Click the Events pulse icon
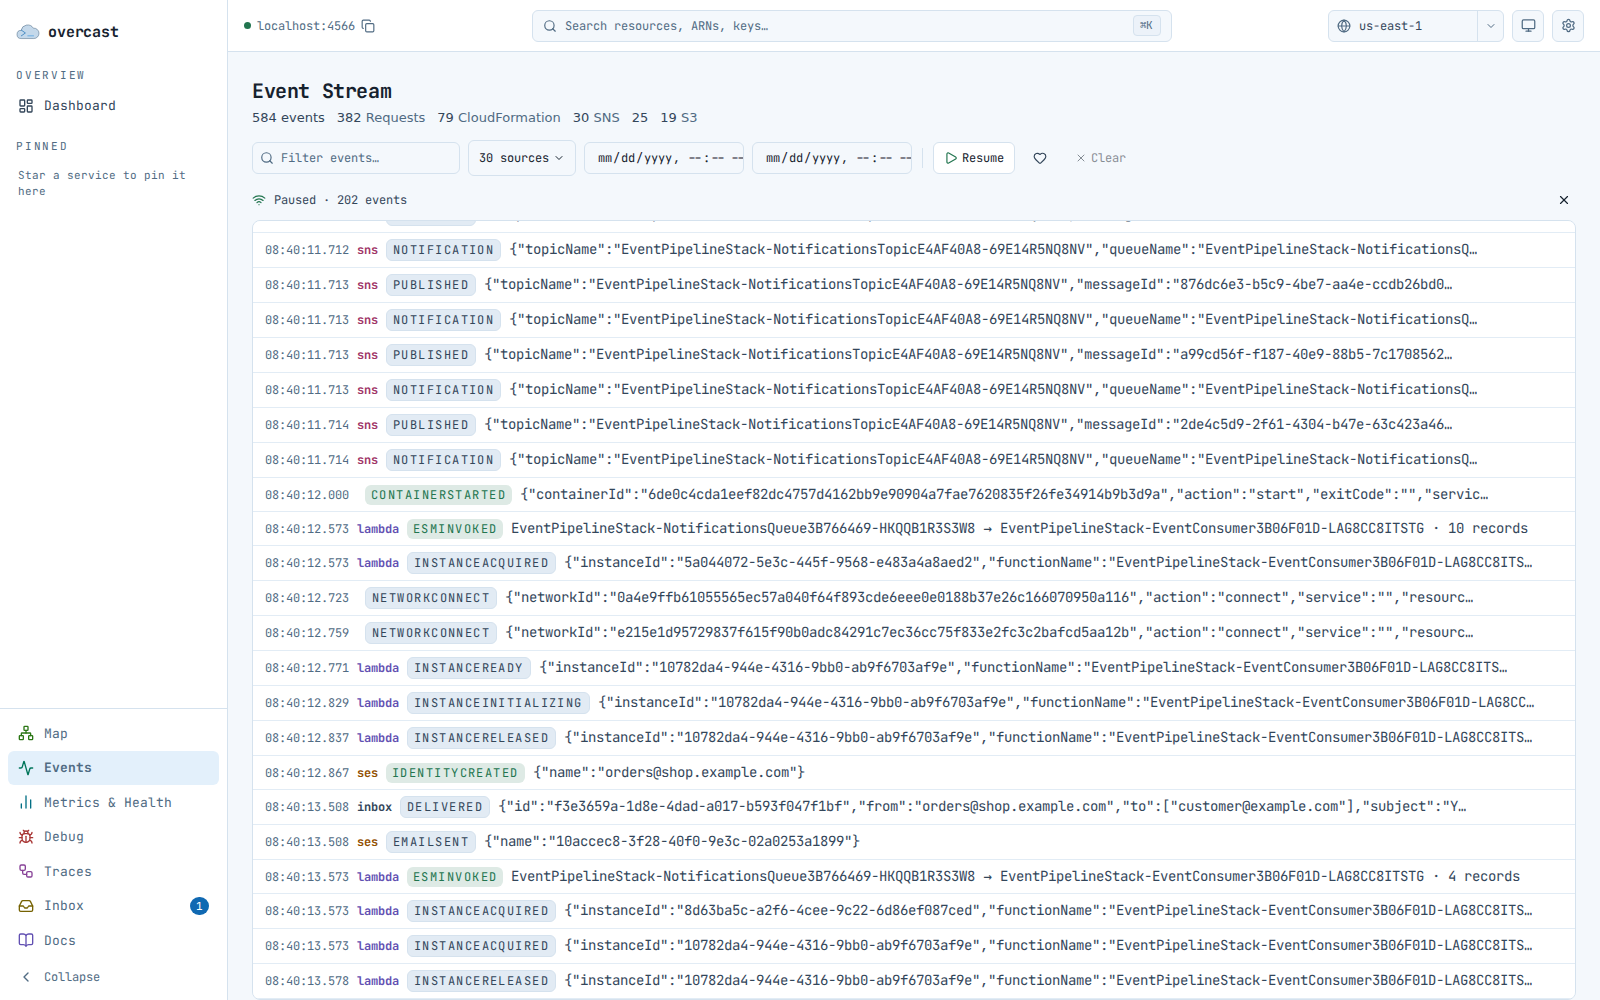1600x1000 pixels. 26,768
